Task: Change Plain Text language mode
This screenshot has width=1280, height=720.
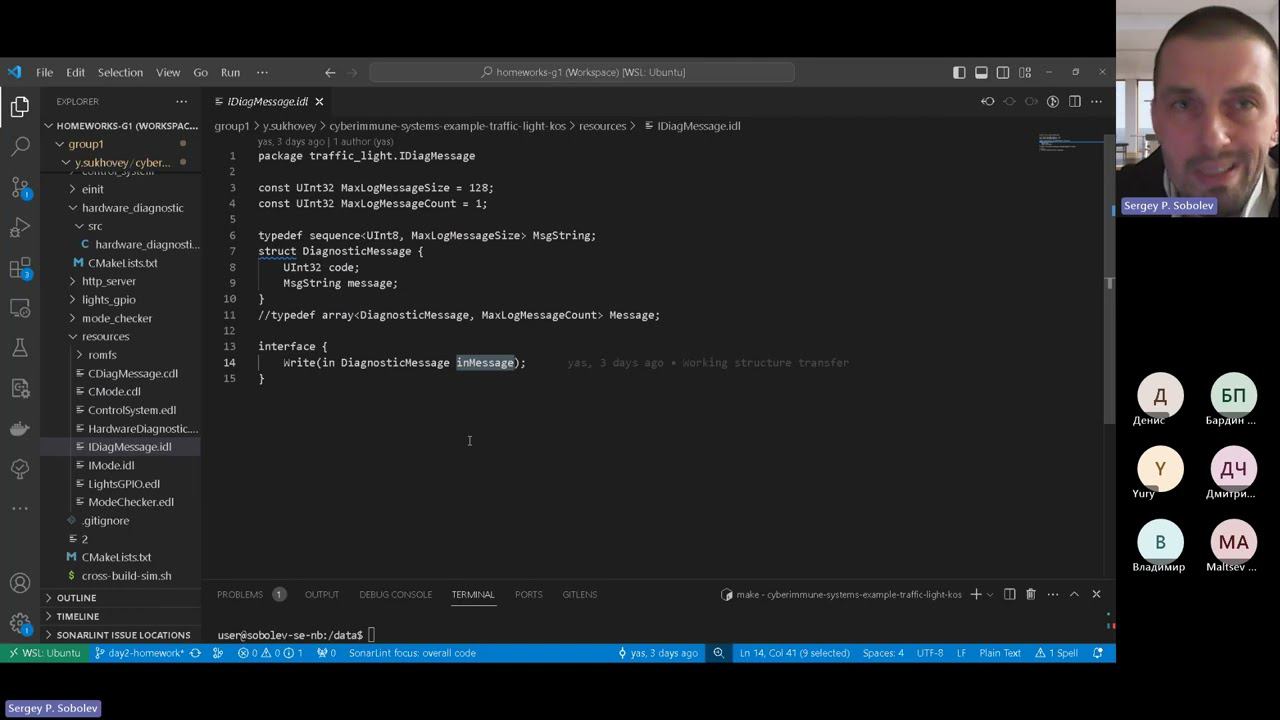Action: click(x=1000, y=653)
